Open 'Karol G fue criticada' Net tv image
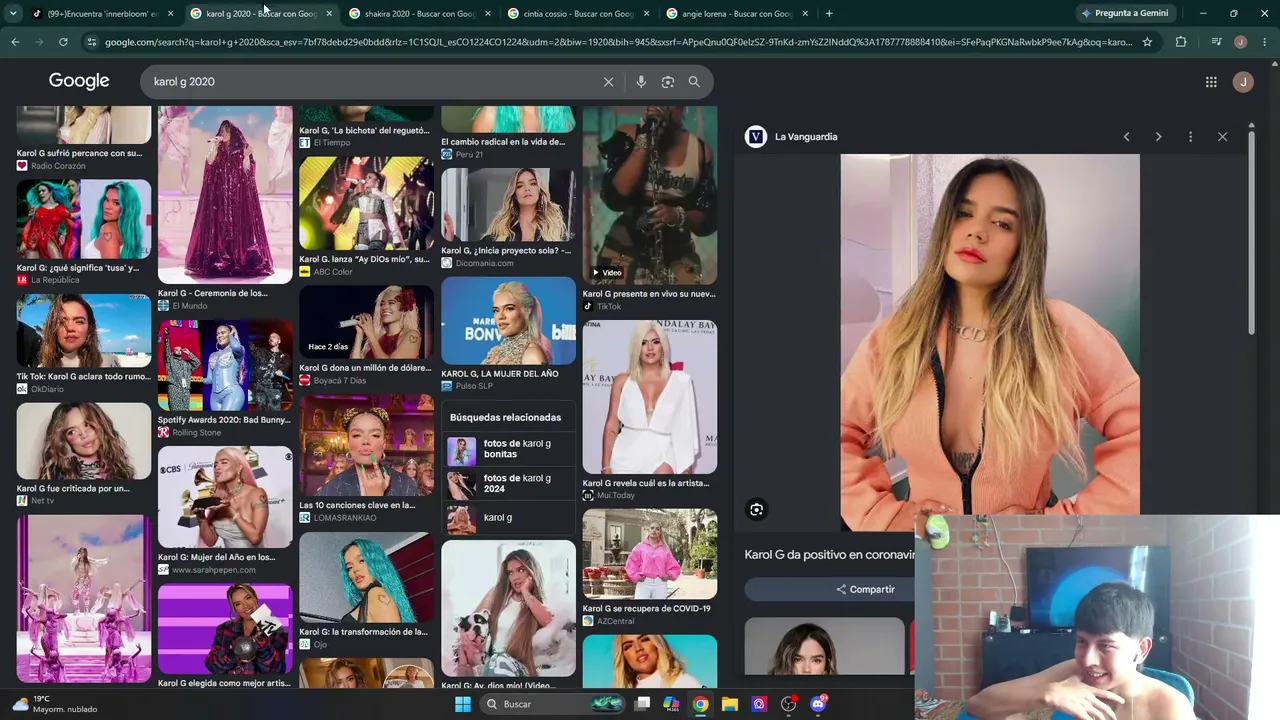This screenshot has width=1280, height=720. (x=84, y=441)
